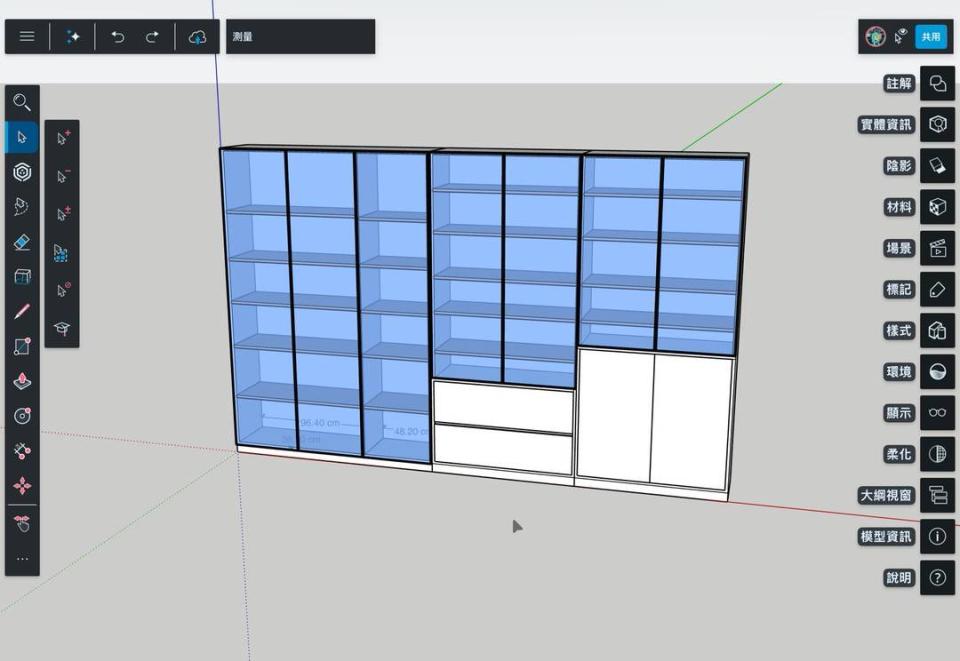The height and width of the screenshot is (661, 960).
Task: Redo the last undone action
Action: coord(152,37)
